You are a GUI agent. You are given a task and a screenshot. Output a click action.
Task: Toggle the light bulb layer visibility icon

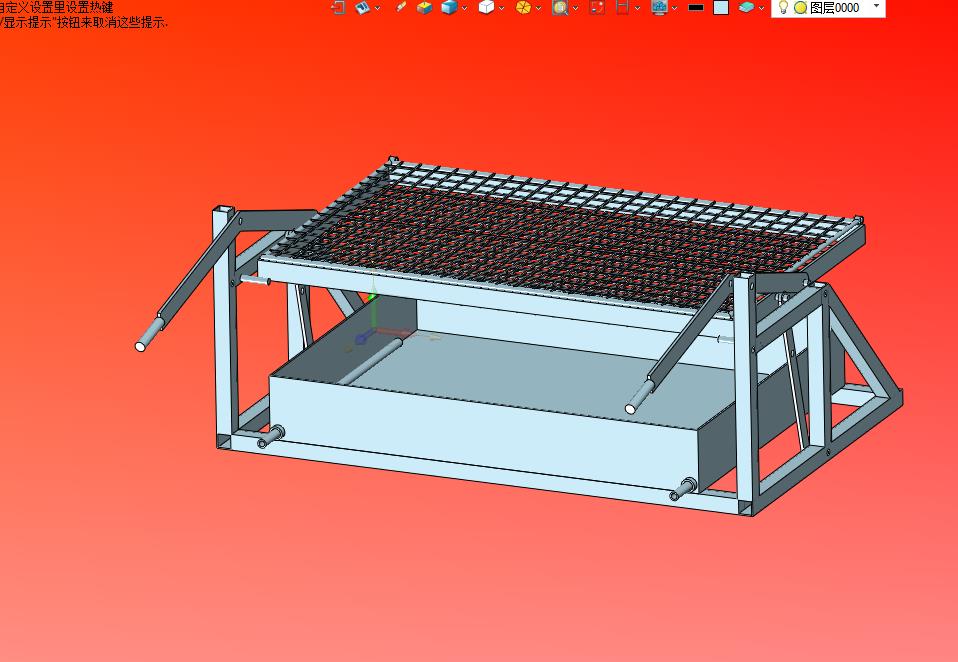point(783,7)
